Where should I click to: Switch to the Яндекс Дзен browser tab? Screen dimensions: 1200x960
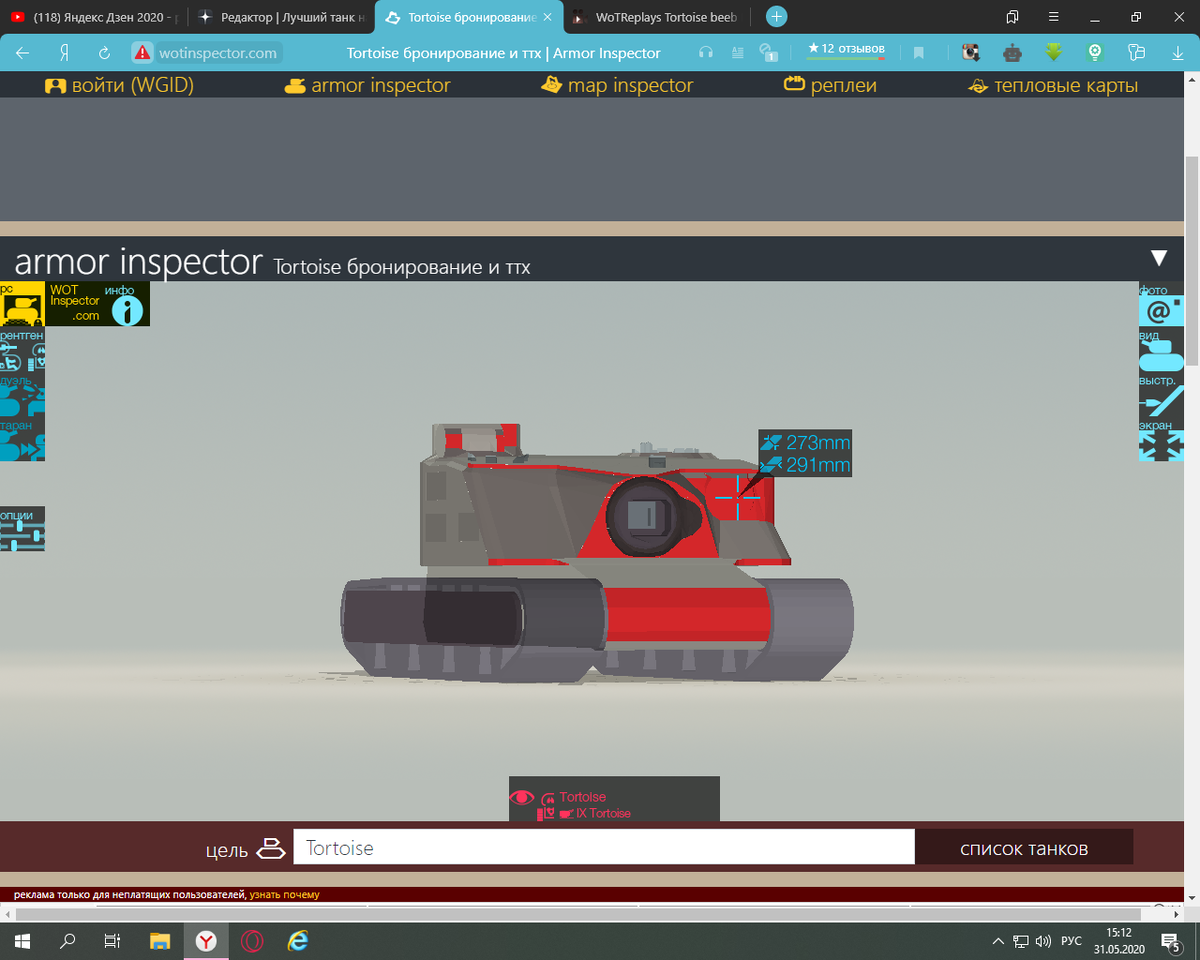[94, 17]
